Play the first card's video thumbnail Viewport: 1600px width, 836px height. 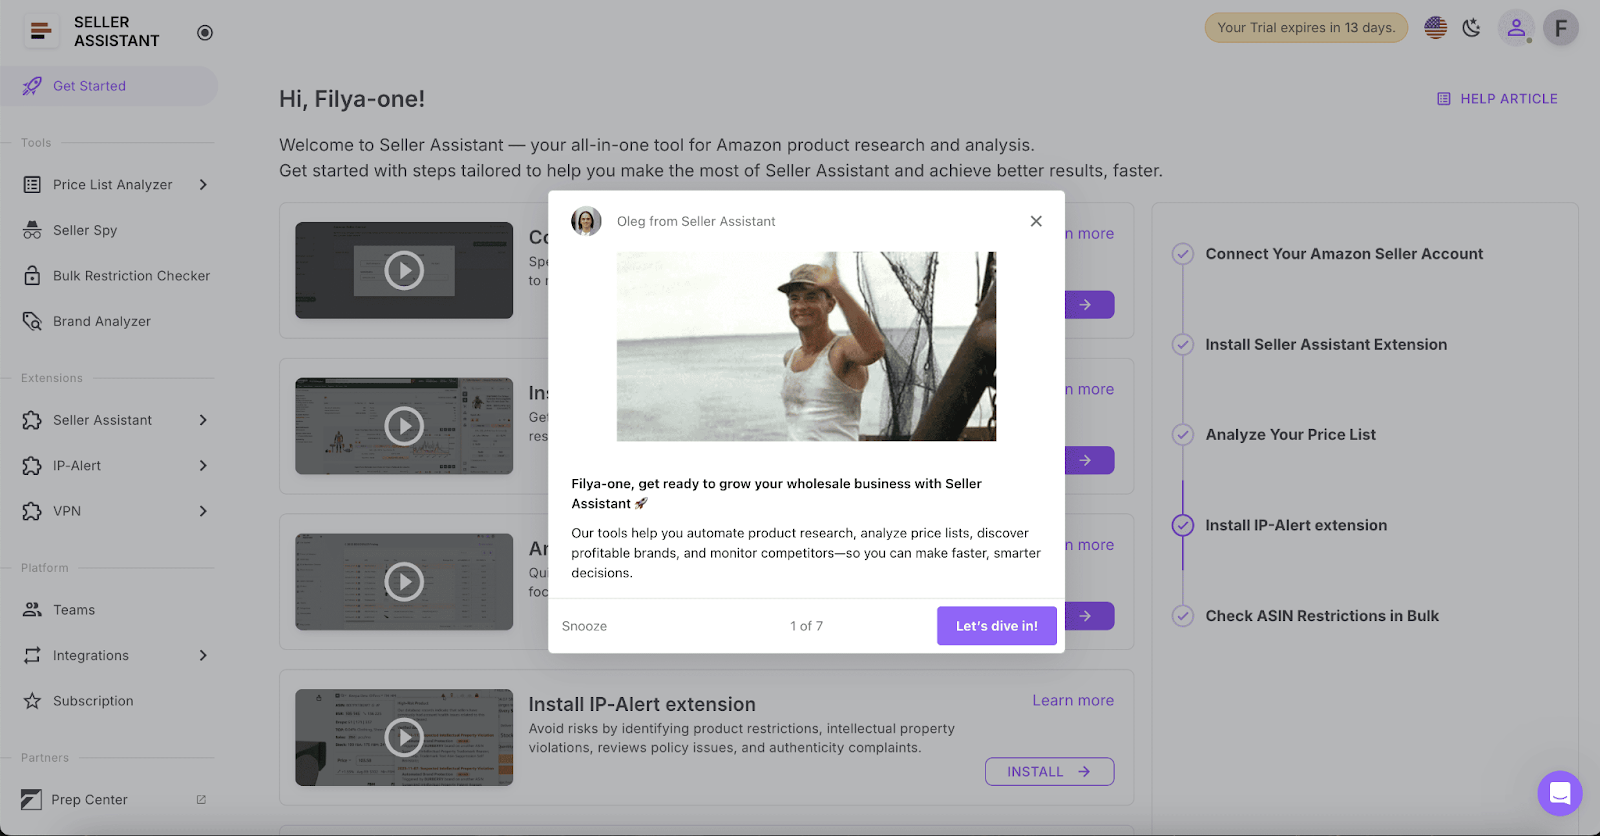(x=404, y=270)
